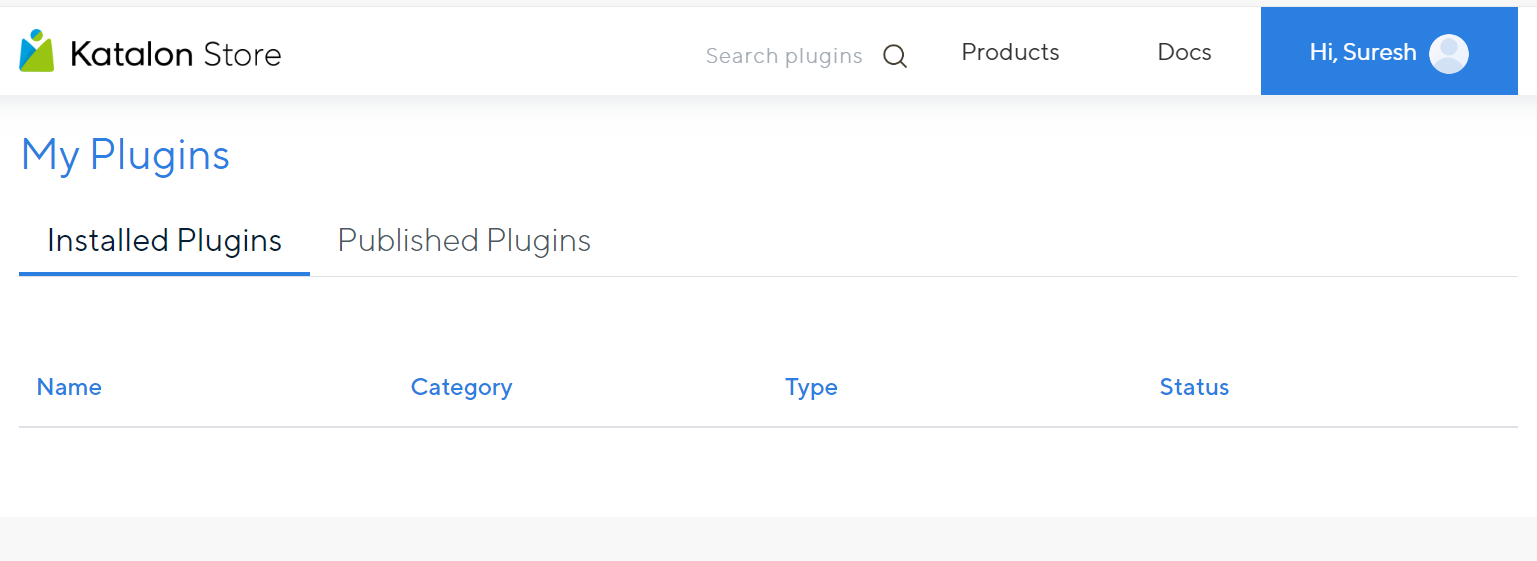Click the gray footer strip
The width and height of the screenshot is (1537, 561).
click(768, 539)
